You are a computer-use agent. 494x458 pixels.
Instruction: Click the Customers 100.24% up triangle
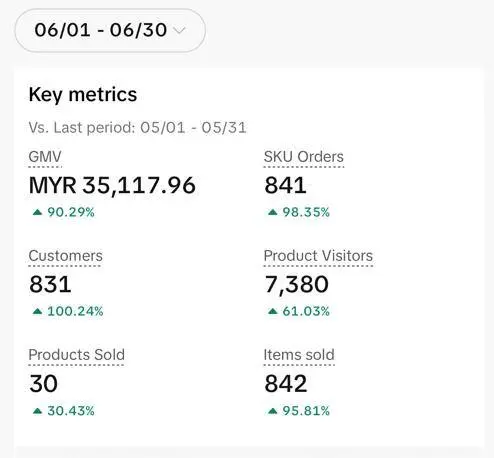37,311
